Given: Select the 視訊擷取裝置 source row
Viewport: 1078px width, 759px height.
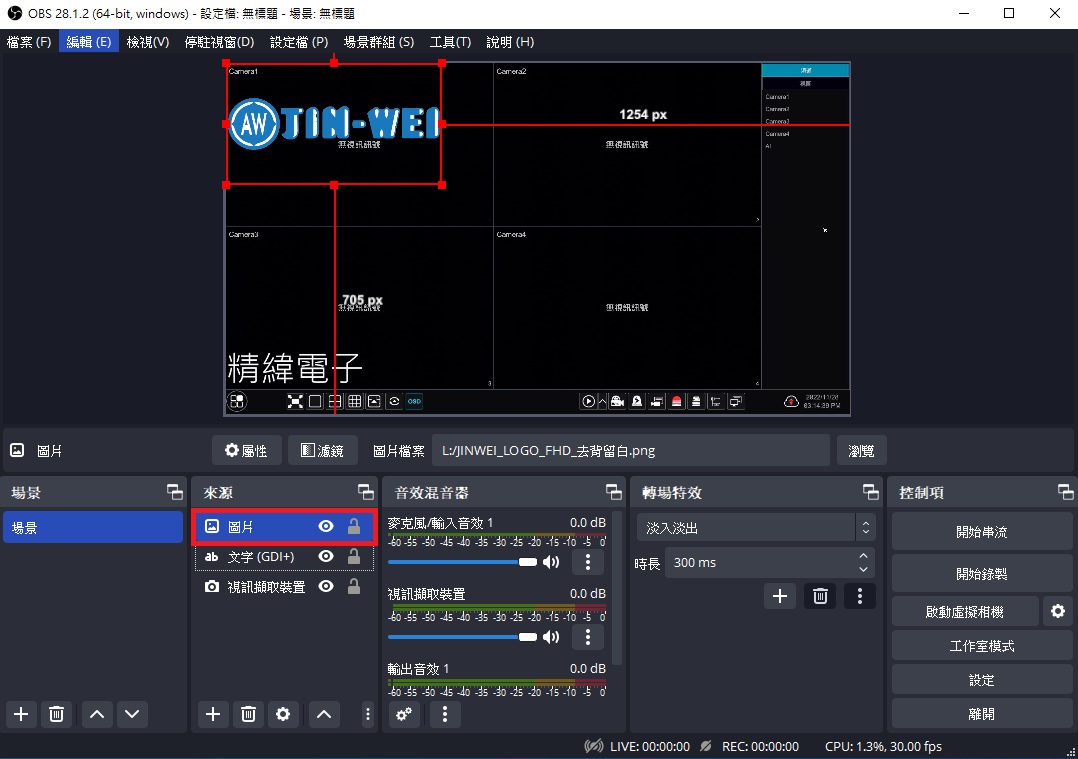Looking at the screenshot, I should coord(284,586).
